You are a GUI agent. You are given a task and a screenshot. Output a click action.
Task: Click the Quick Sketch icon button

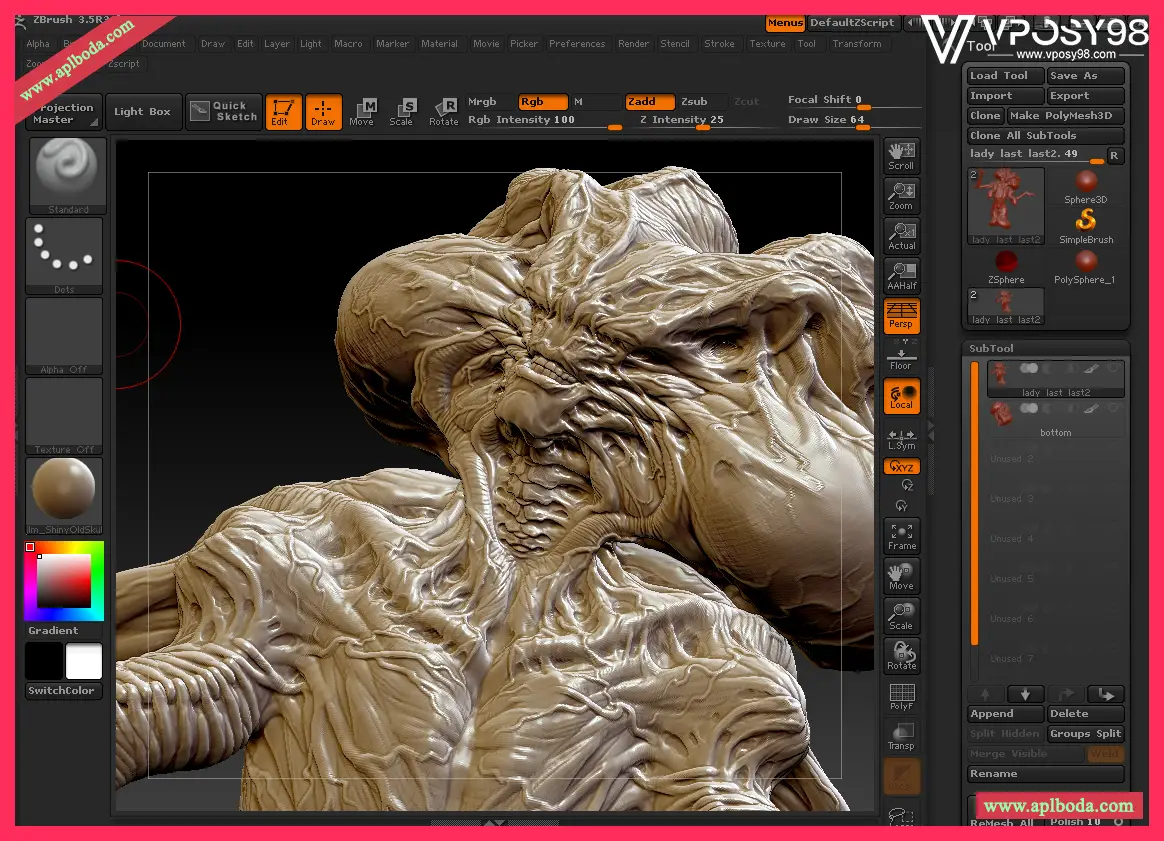pyautogui.click(x=225, y=111)
